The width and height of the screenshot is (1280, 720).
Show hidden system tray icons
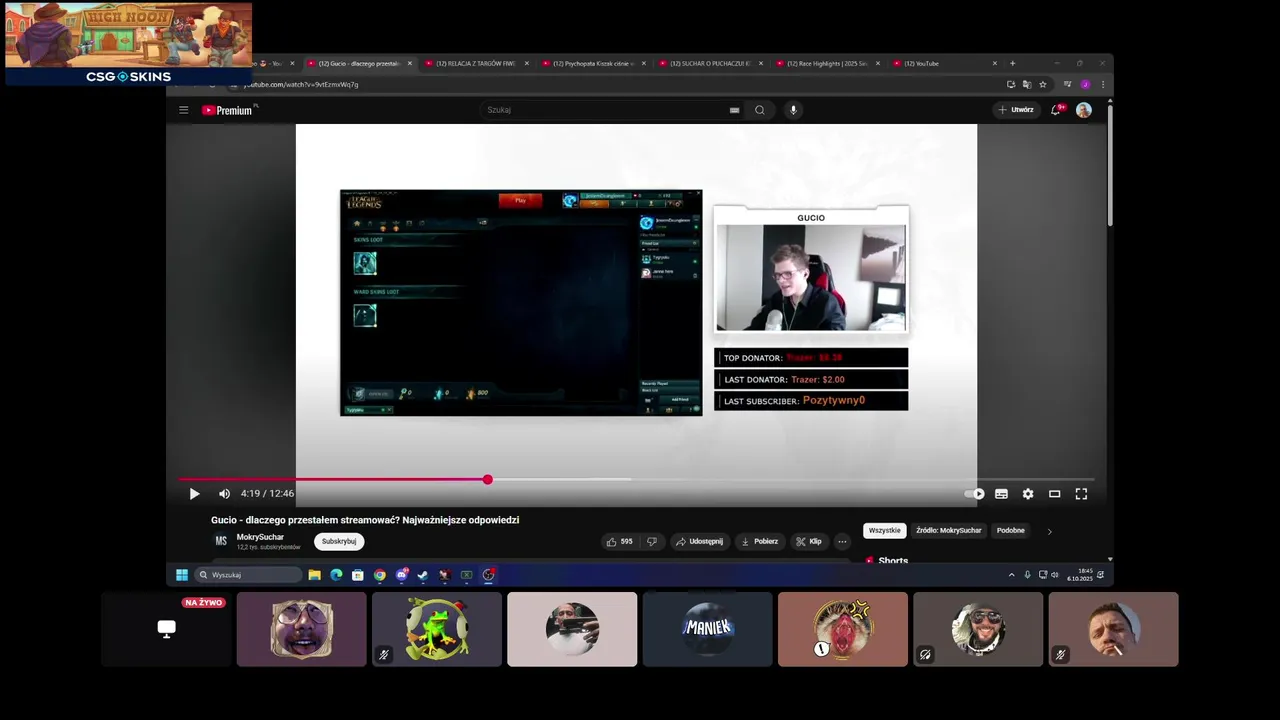click(1011, 575)
